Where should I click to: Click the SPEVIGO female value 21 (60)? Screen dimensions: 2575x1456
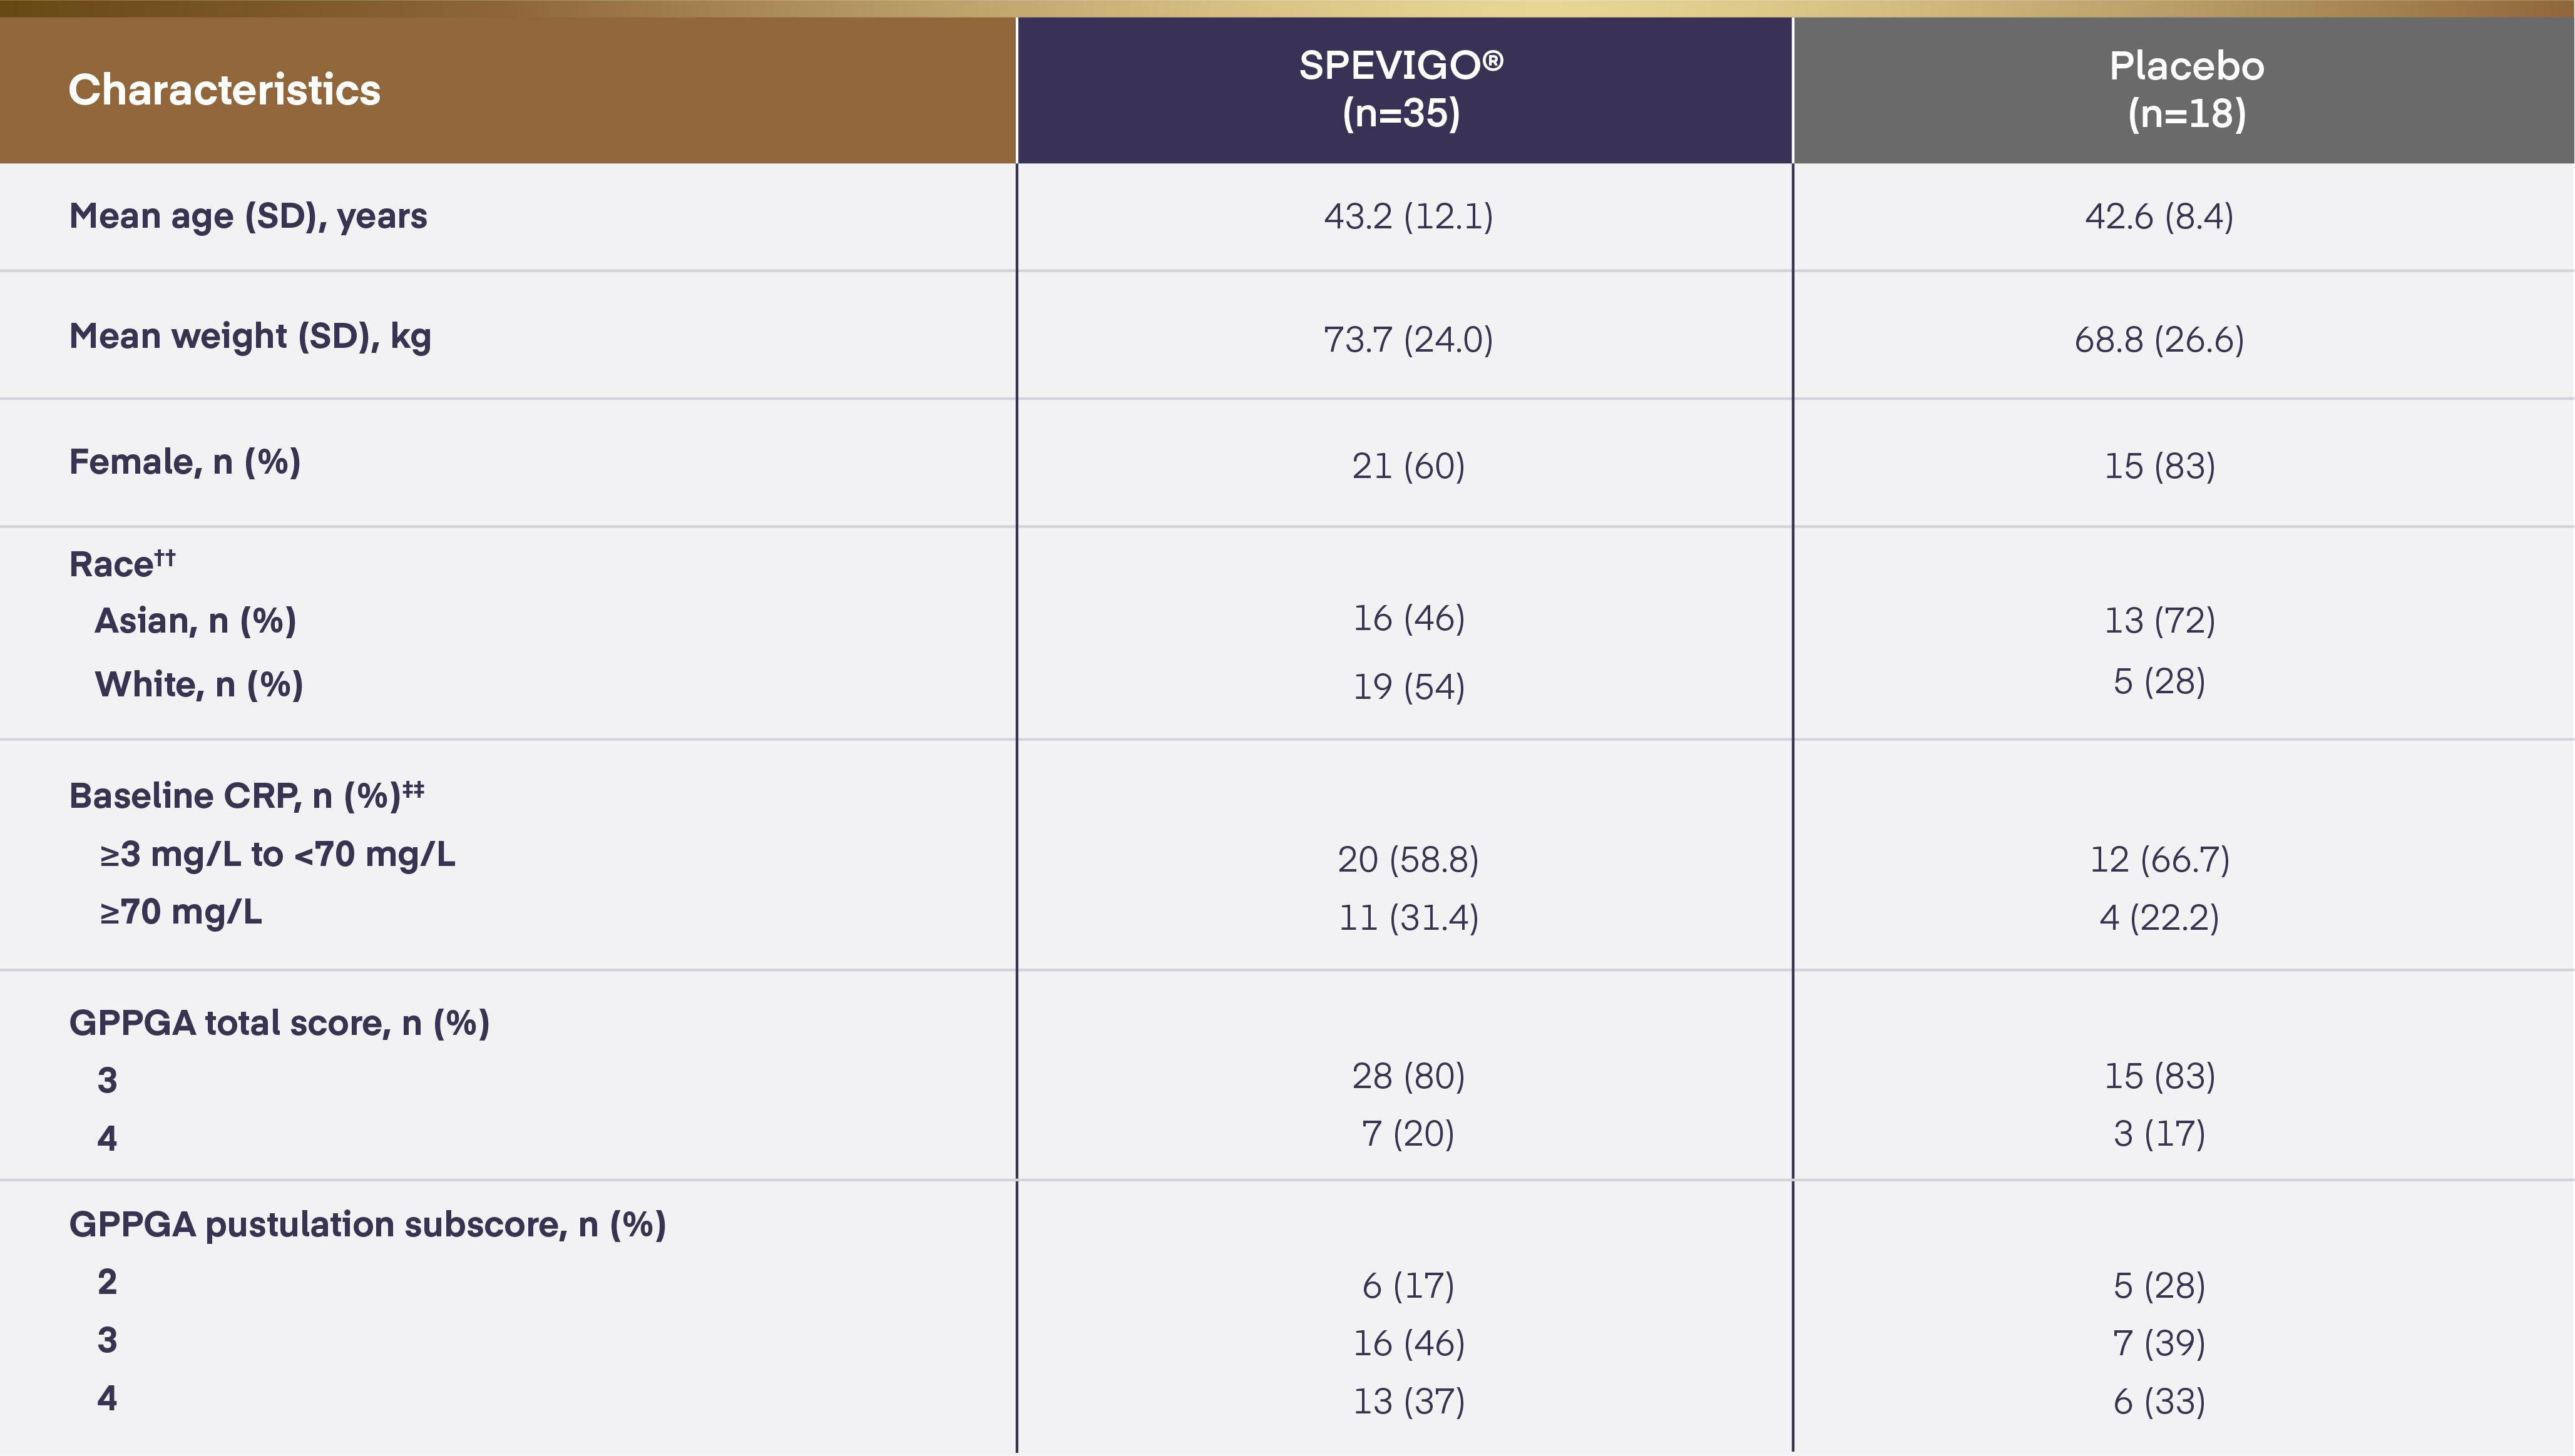tap(1408, 466)
